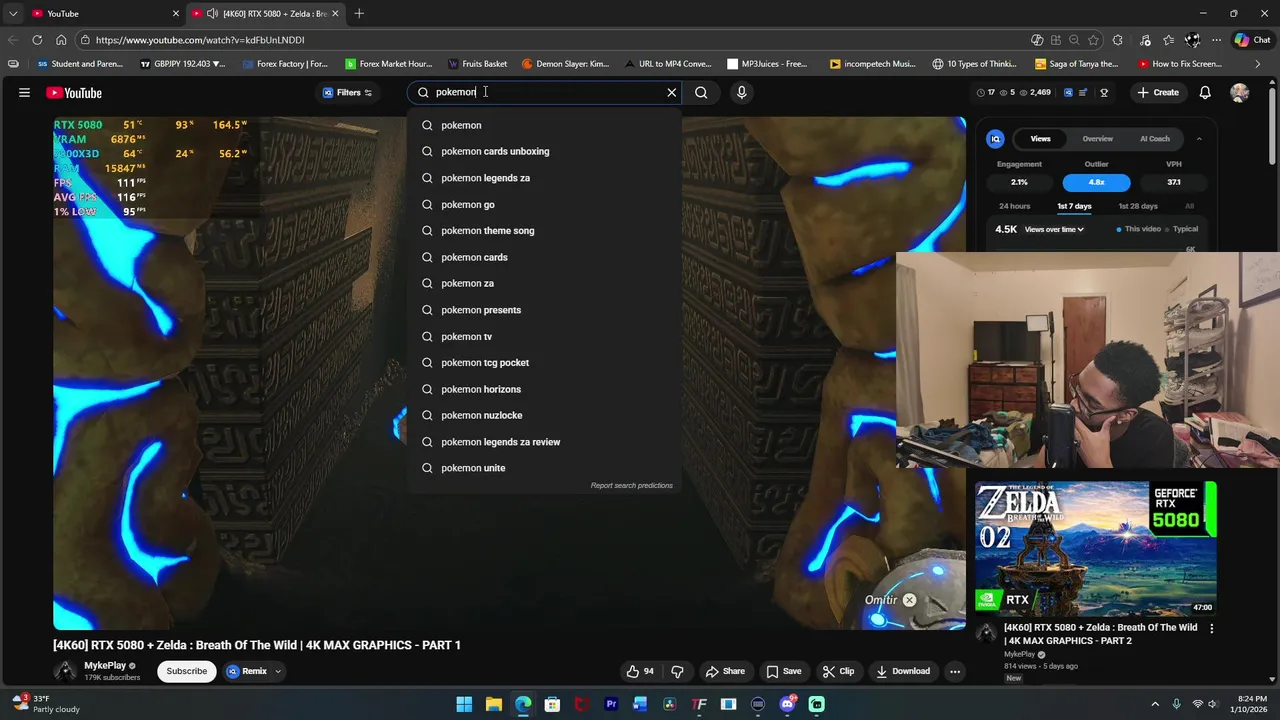Subscribe to the MykePlay channel
The width and height of the screenshot is (1280, 720).
point(186,671)
